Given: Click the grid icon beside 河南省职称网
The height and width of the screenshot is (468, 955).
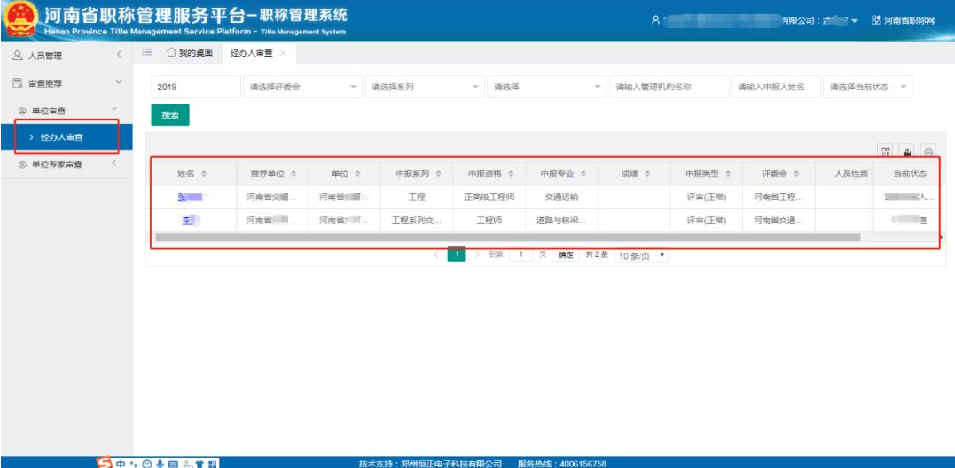Looking at the screenshot, I should tap(876, 21).
